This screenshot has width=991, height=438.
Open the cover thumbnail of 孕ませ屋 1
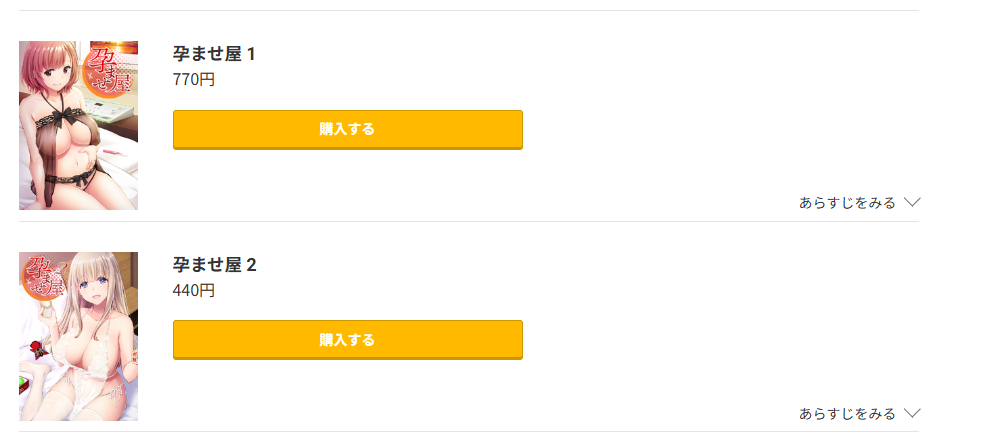(78, 125)
